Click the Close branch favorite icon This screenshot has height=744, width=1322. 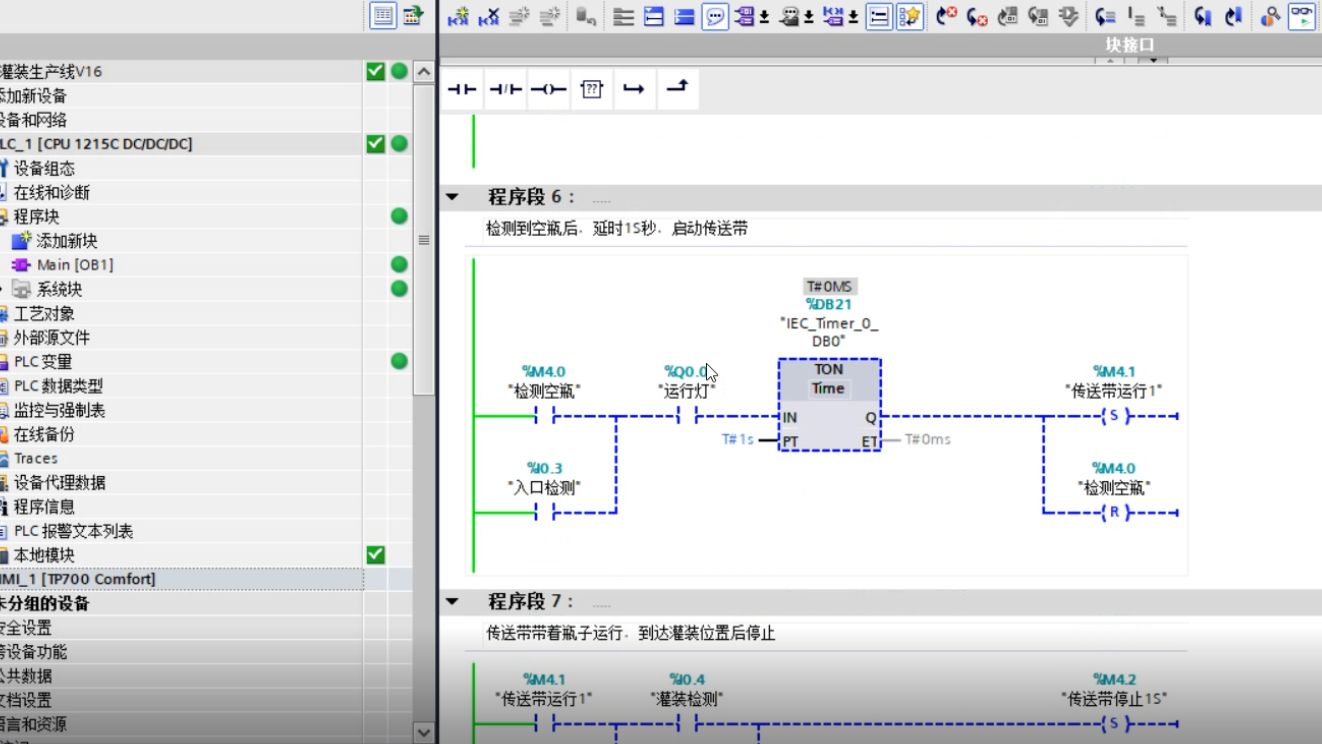[x=677, y=89]
